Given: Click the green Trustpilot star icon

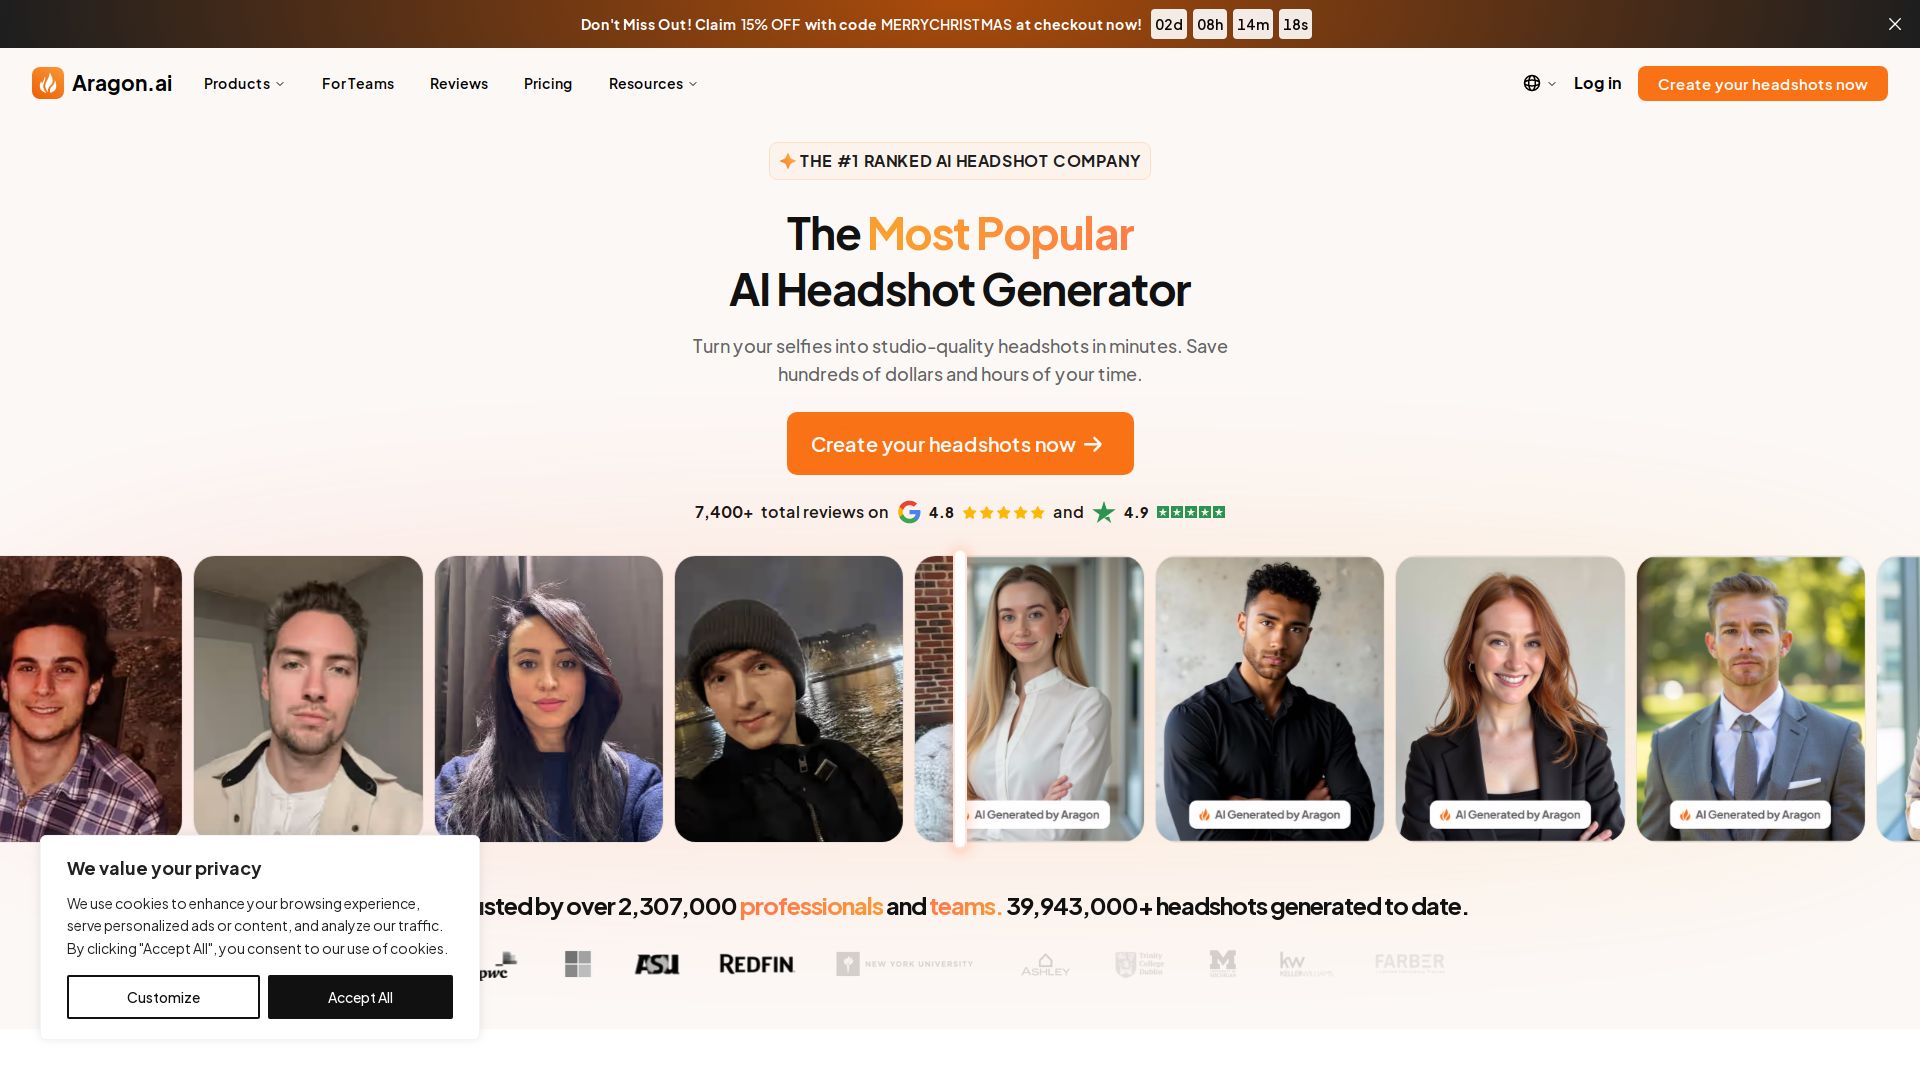Looking at the screenshot, I should pos(1104,512).
